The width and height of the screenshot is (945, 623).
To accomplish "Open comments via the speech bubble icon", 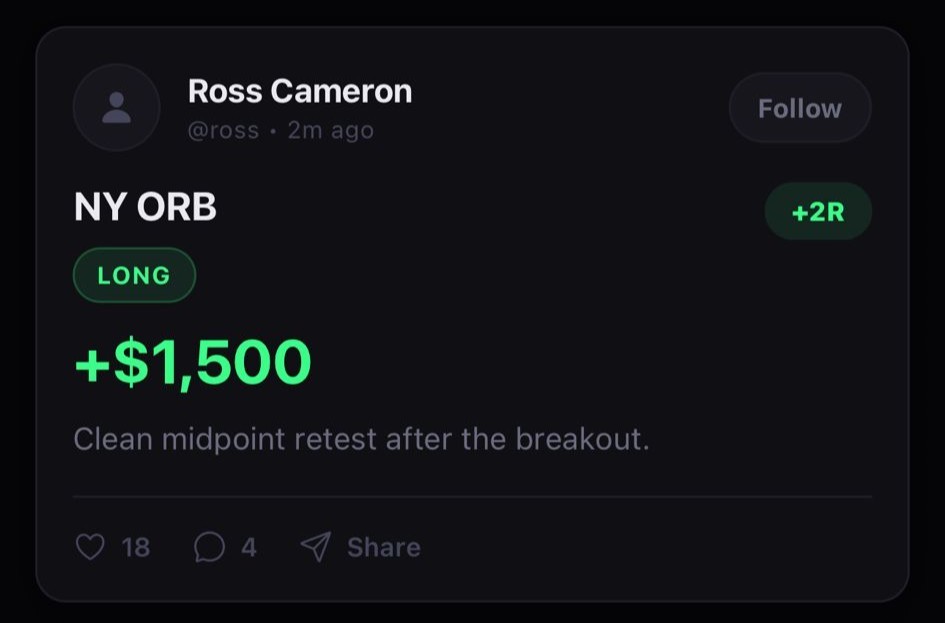I will [x=209, y=547].
